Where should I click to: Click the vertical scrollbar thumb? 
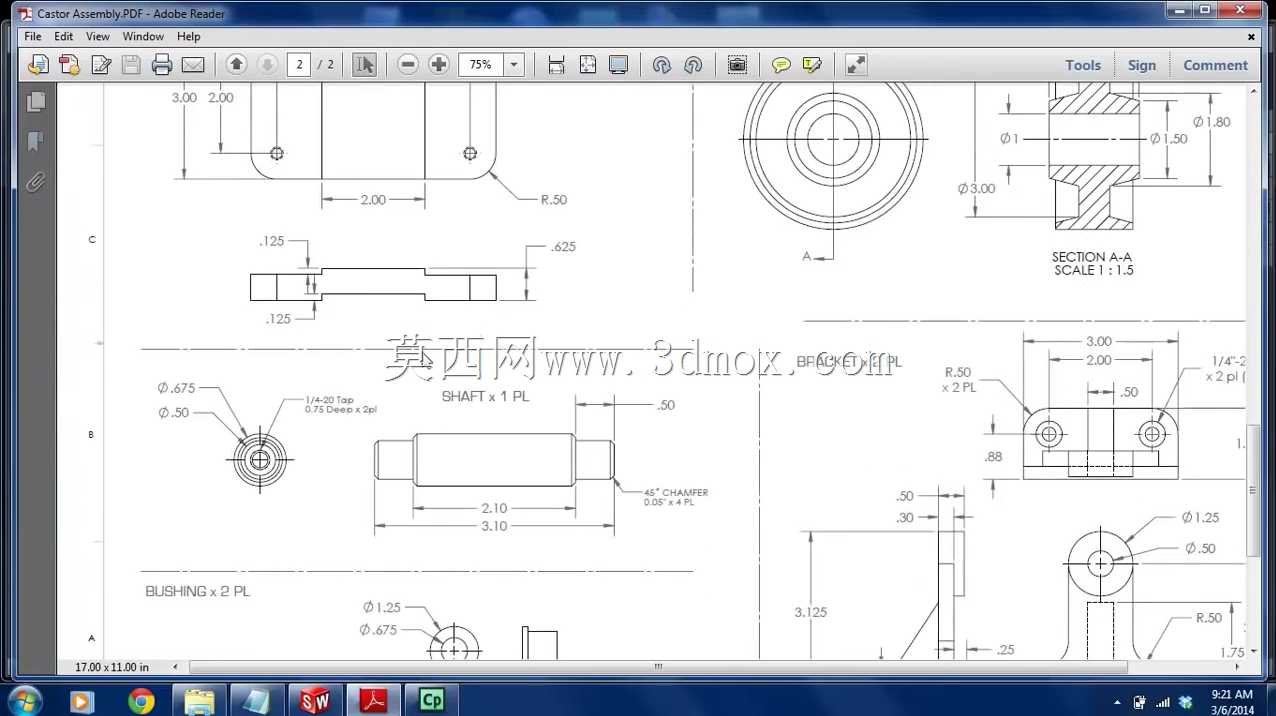[1253, 490]
